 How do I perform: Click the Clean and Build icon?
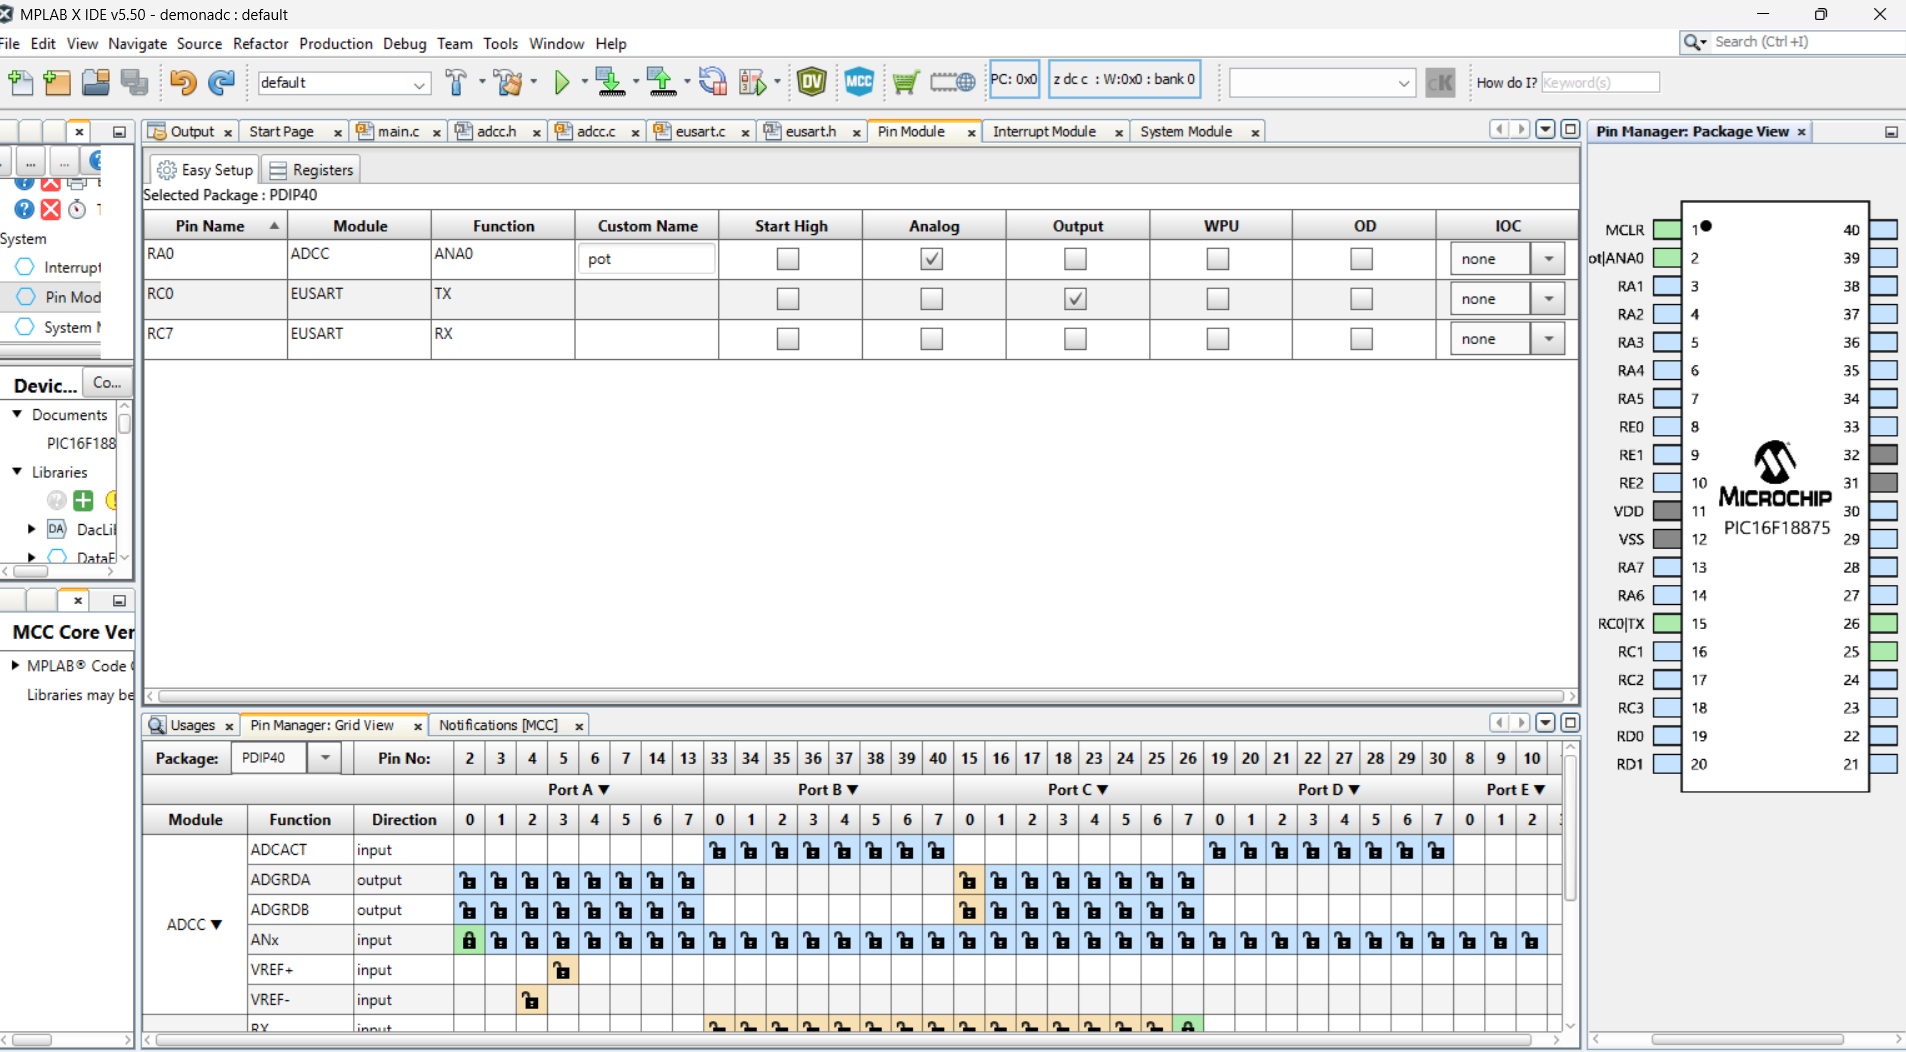tap(509, 82)
